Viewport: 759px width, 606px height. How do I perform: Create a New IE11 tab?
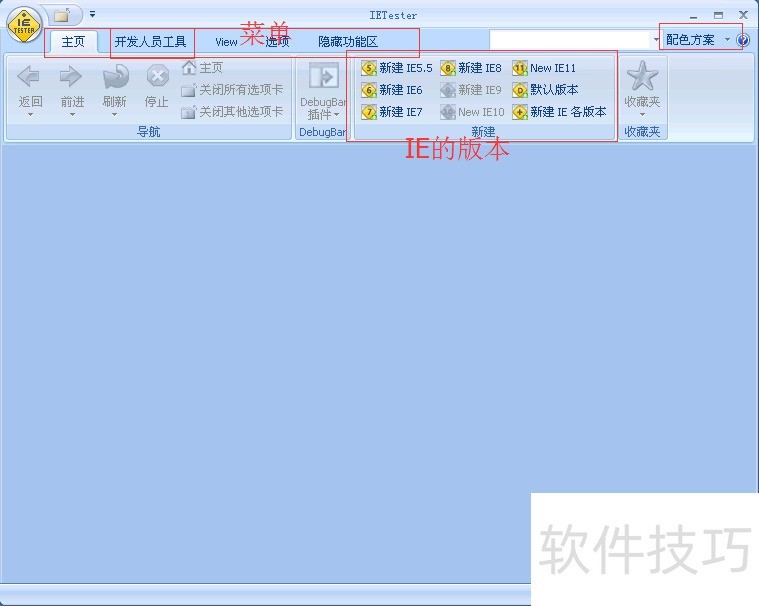pyautogui.click(x=544, y=68)
